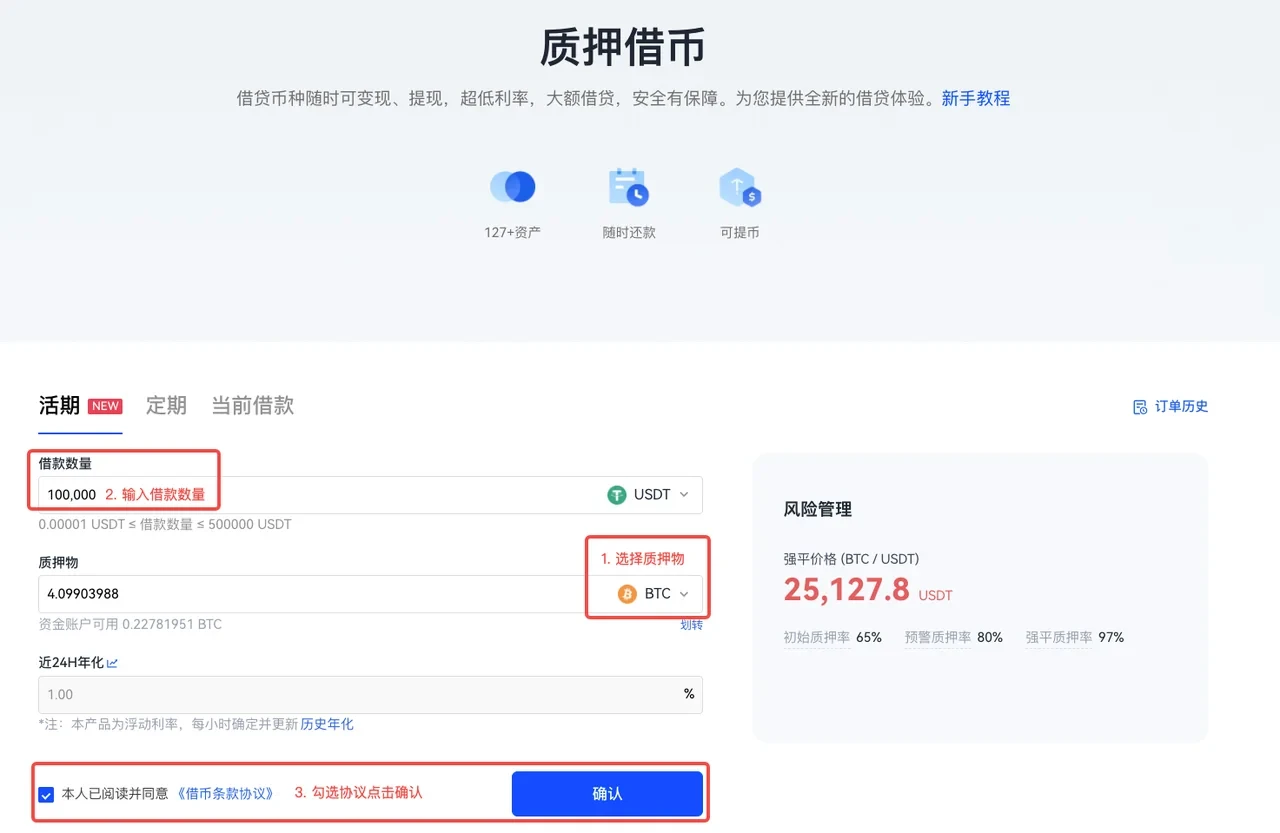The height and width of the screenshot is (833, 1280).
Task: Click the calendar clock repay-anytime icon
Action: tap(628, 187)
